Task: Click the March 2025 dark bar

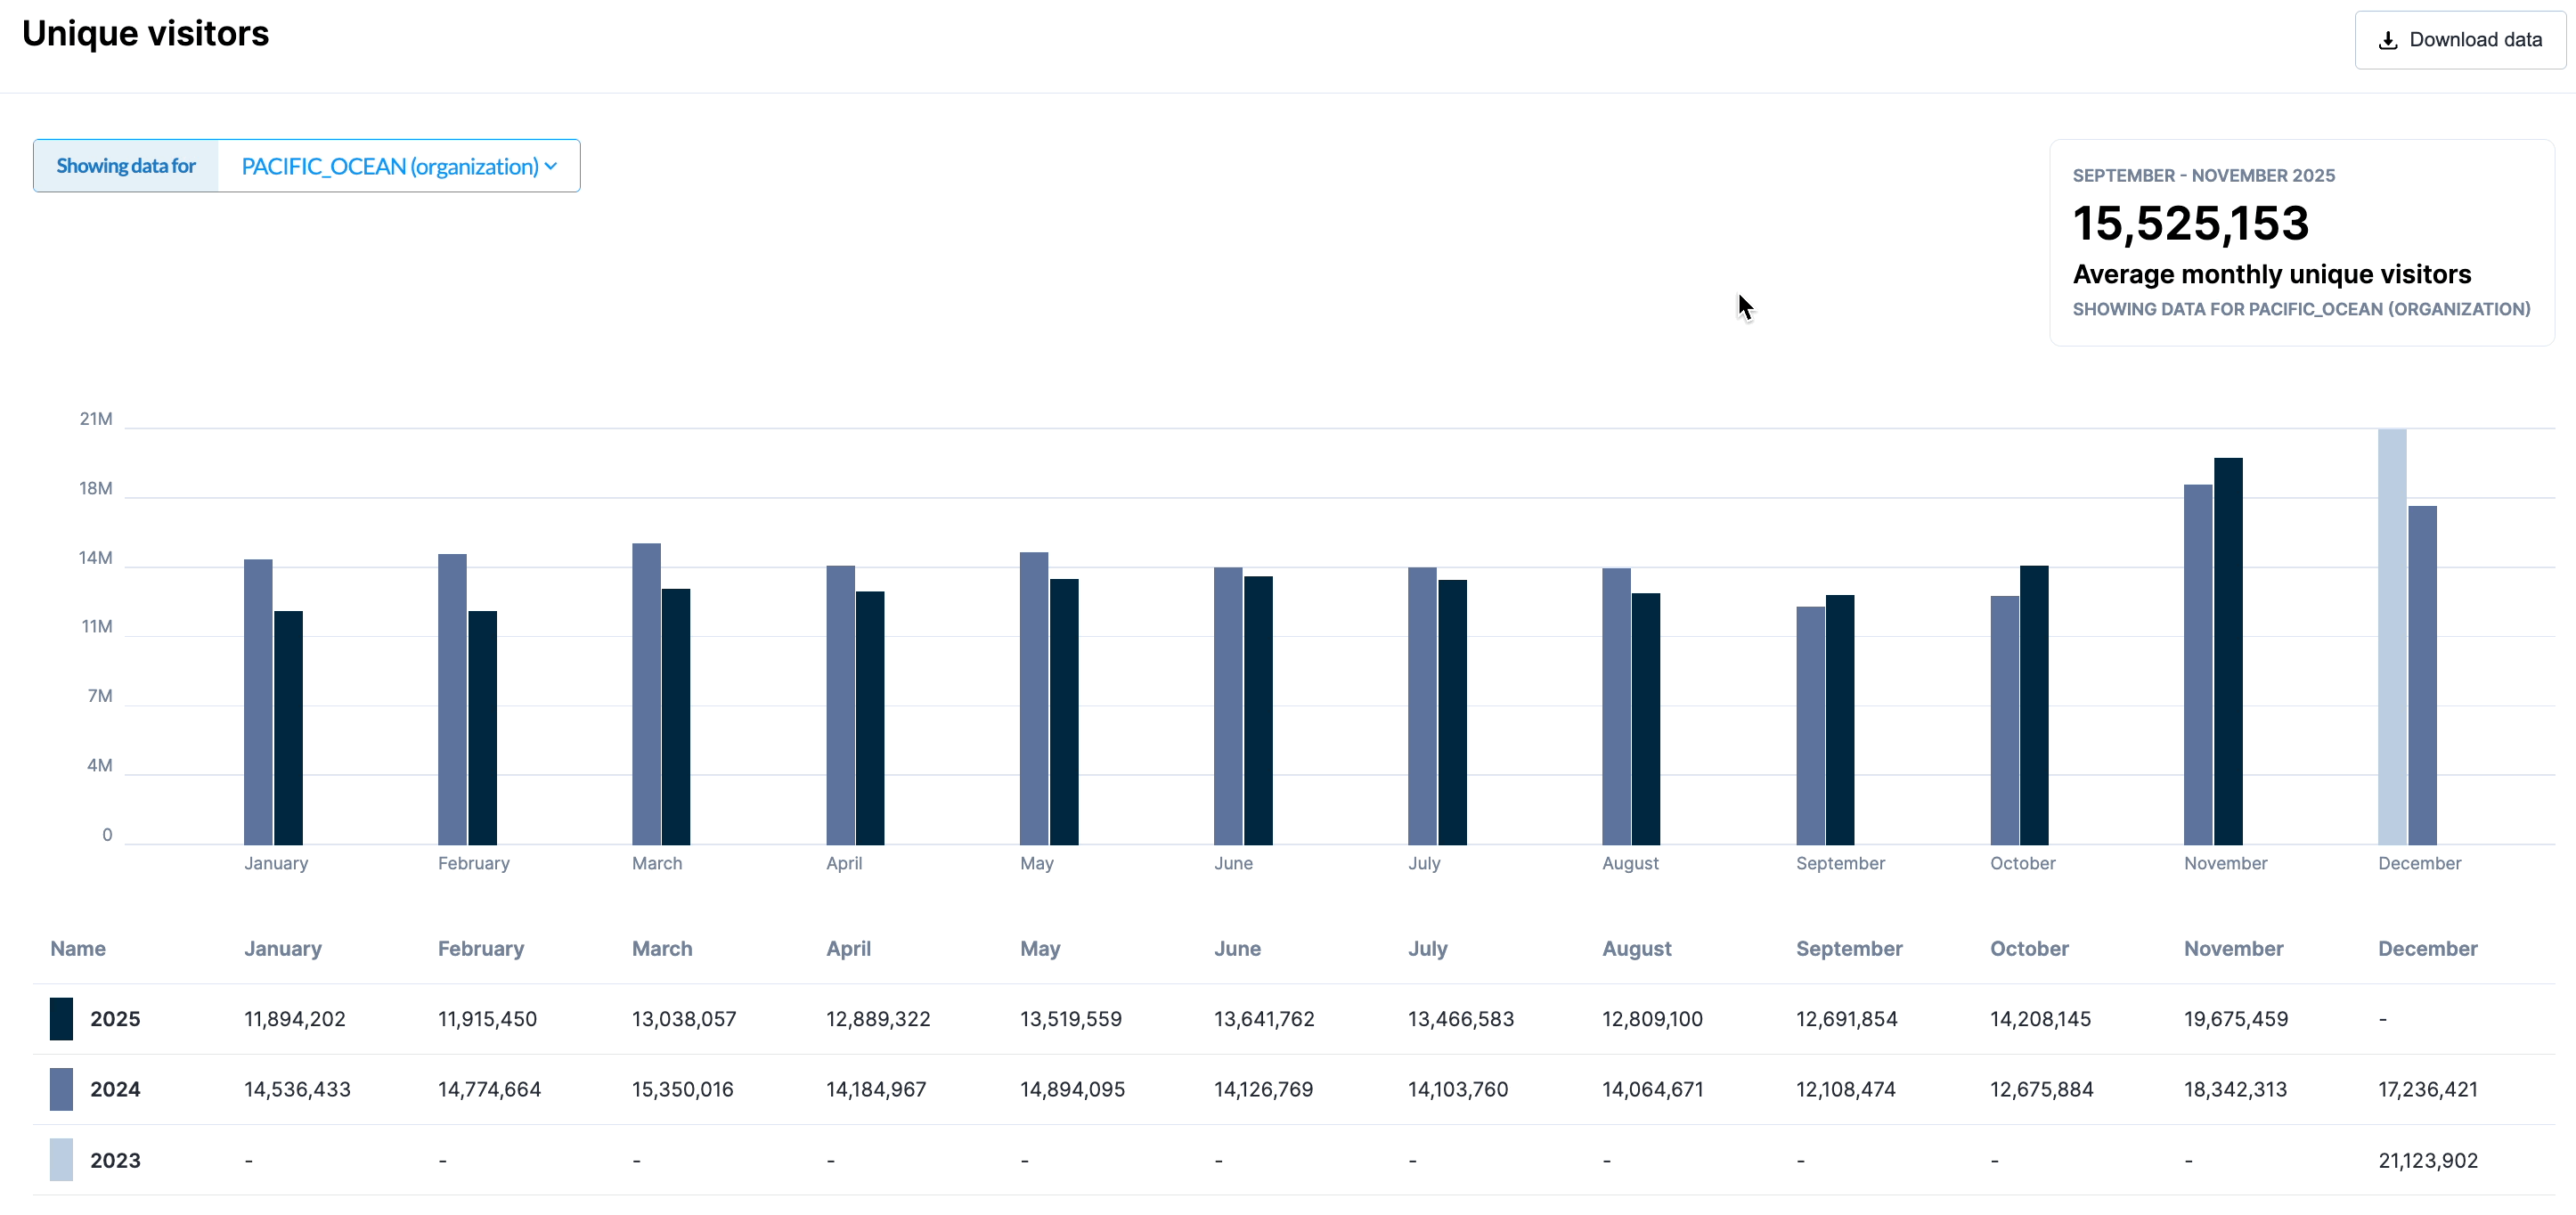Action: [x=676, y=716]
